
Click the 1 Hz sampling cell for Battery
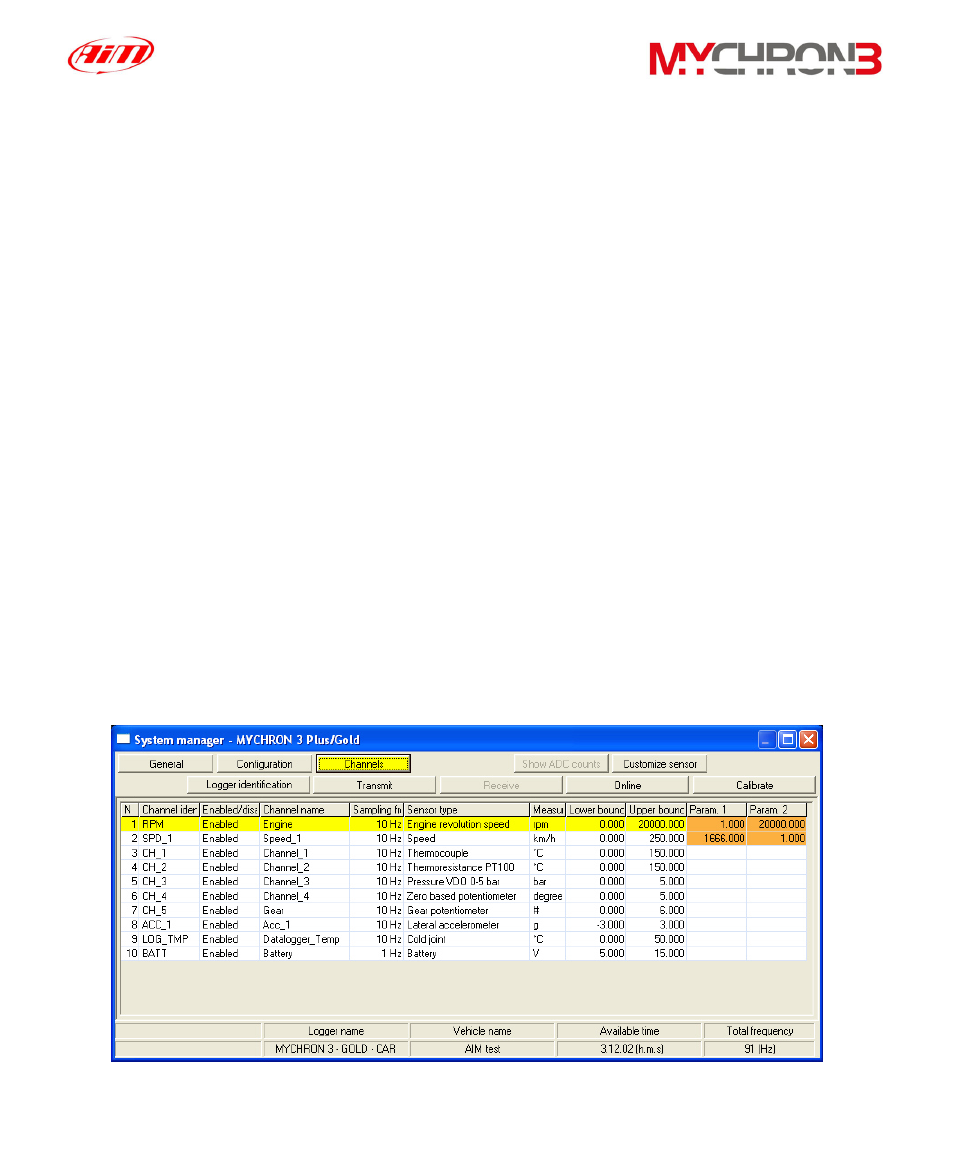pyautogui.click(x=377, y=953)
